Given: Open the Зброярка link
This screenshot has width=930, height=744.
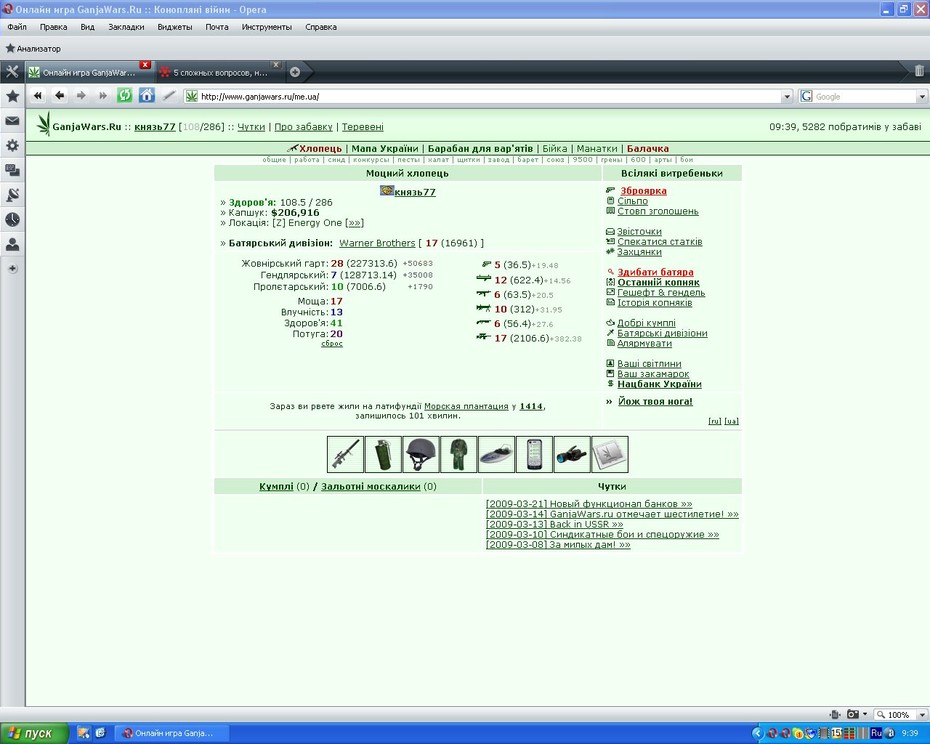Looking at the screenshot, I should tap(644, 191).
